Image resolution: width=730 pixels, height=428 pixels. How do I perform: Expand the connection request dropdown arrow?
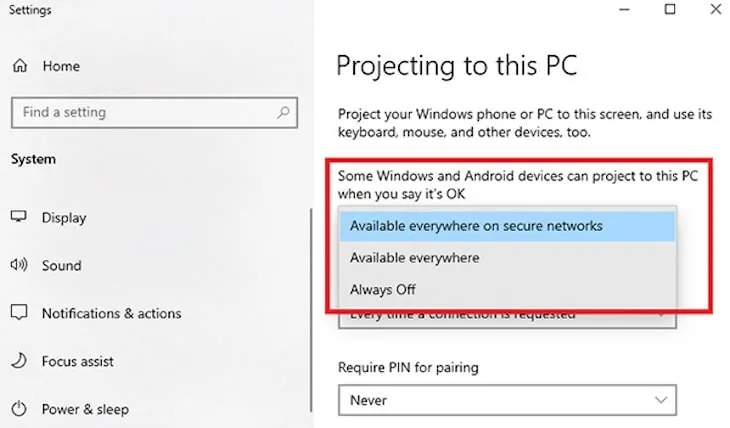tap(660, 315)
